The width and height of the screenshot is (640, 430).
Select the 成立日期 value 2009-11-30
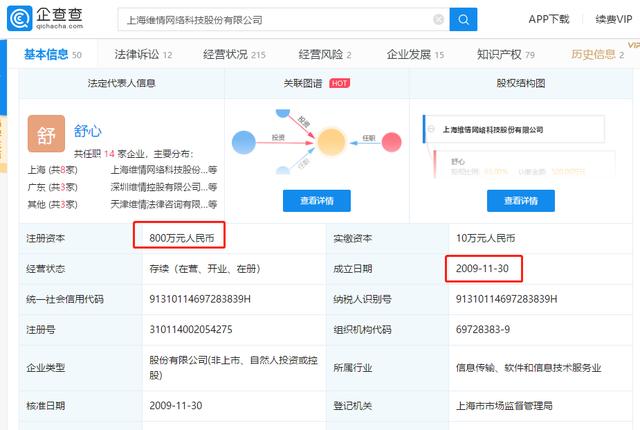tap(482, 268)
